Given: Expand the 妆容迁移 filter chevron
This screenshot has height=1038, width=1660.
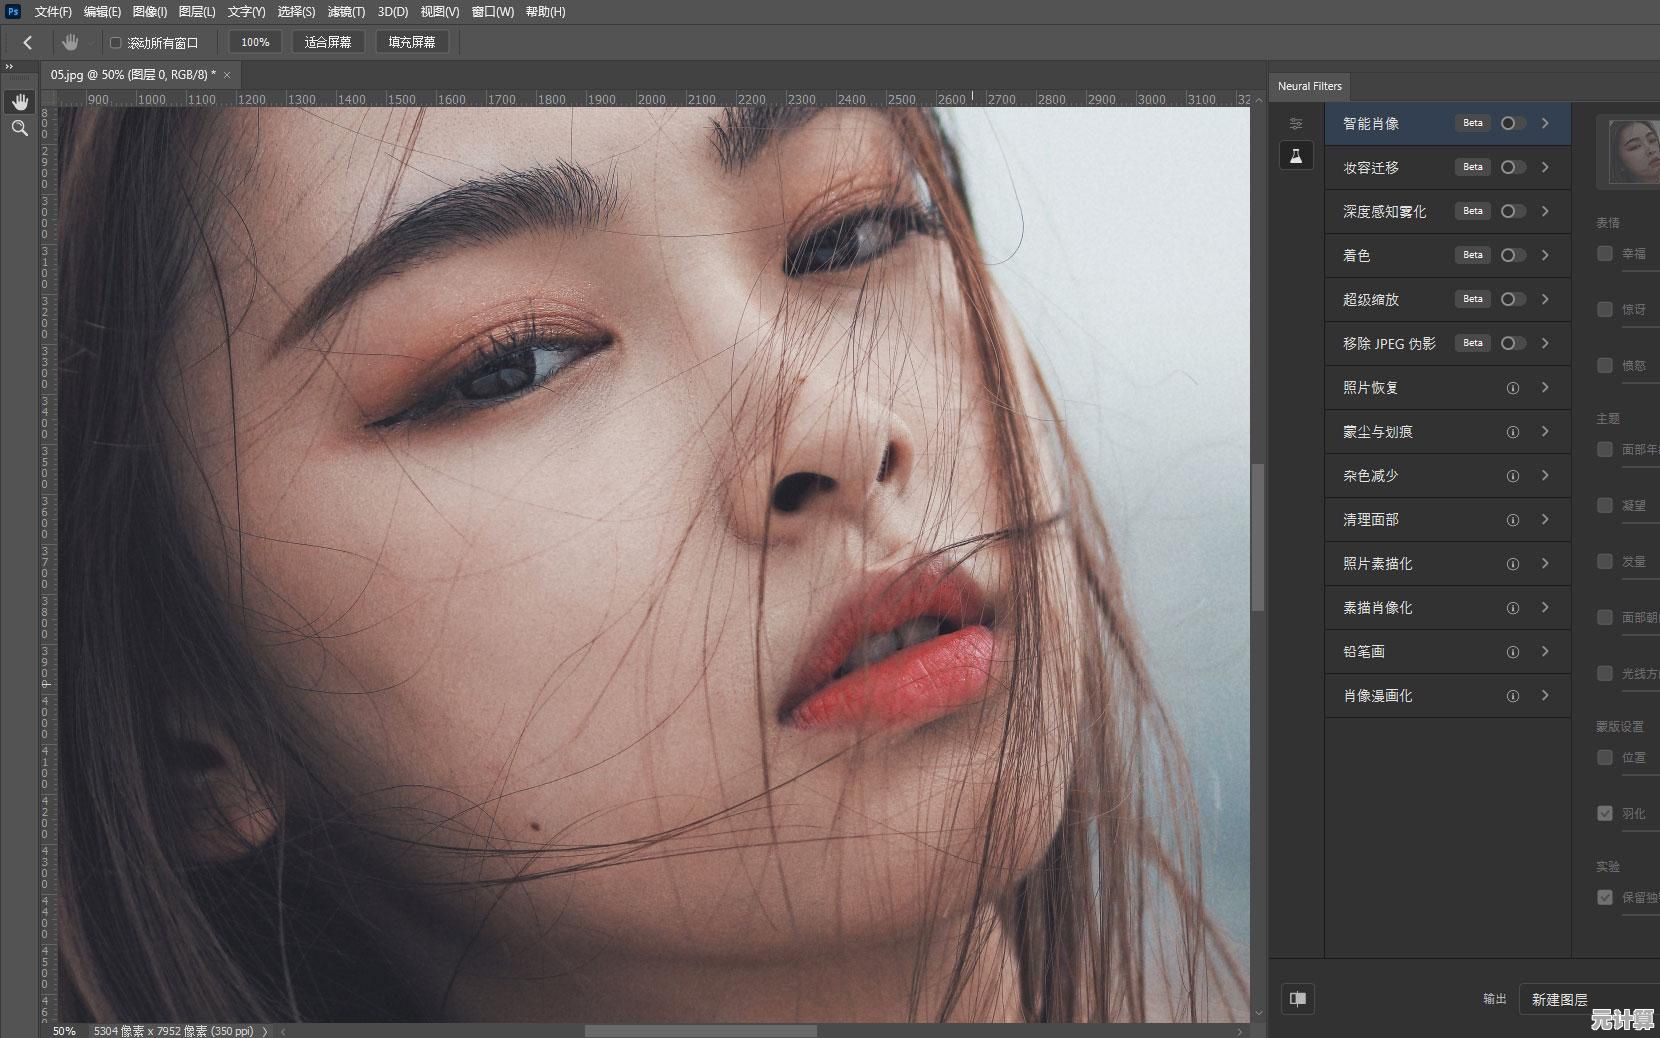Looking at the screenshot, I should (1545, 167).
